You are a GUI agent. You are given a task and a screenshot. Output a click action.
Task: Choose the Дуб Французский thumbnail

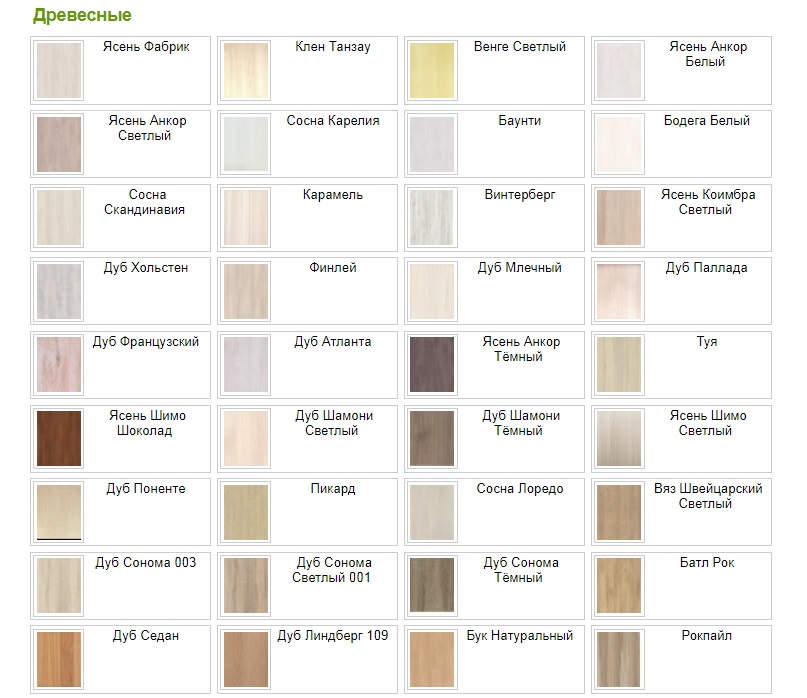pyautogui.click(x=59, y=365)
